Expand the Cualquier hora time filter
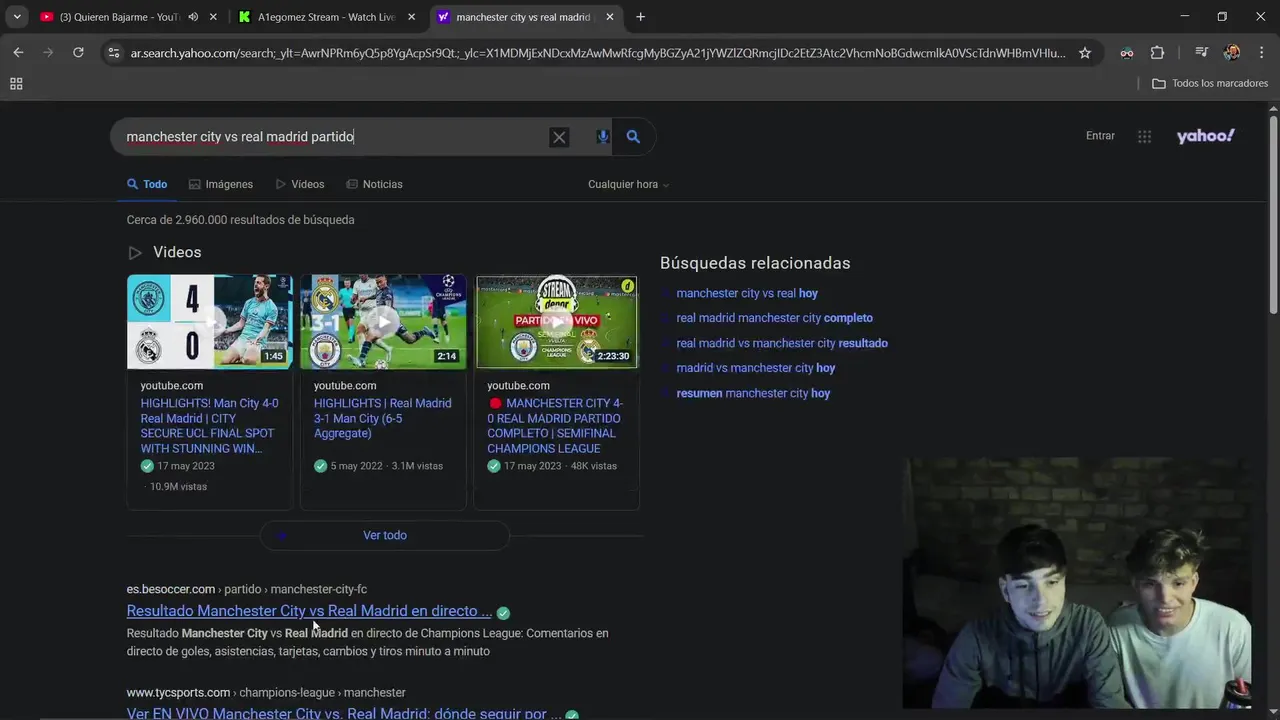The image size is (1280, 720). (x=628, y=184)
